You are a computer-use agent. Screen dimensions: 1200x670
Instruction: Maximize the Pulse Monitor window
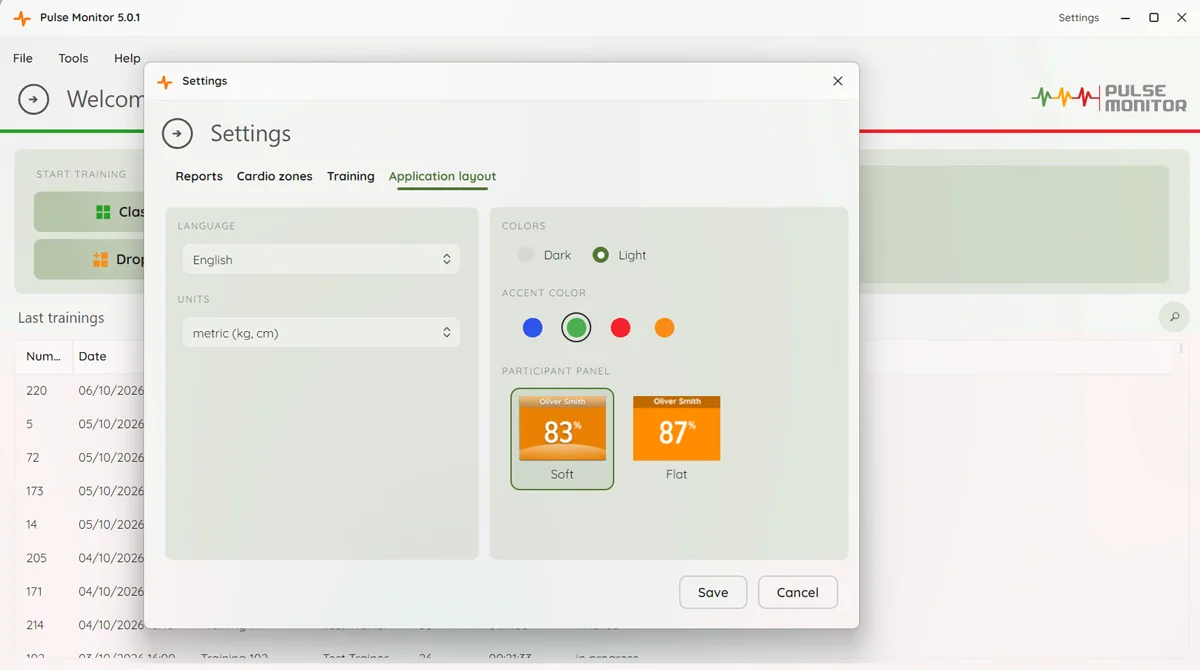tap(1154, 18)
